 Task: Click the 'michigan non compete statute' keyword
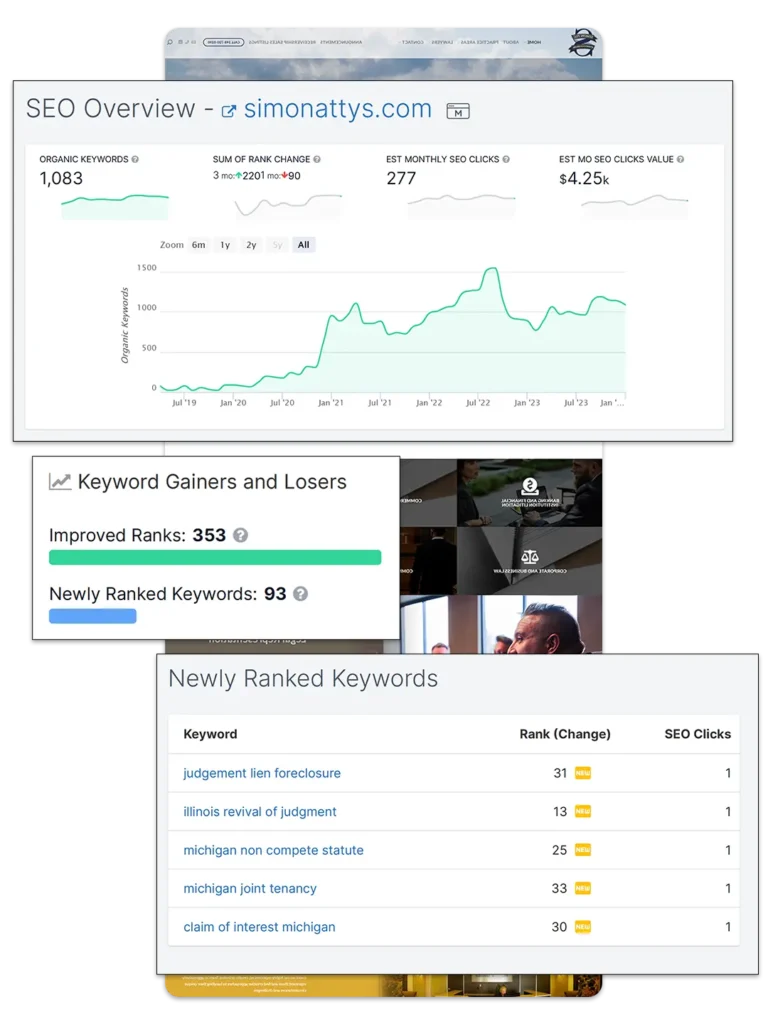[x=273, y=850]
